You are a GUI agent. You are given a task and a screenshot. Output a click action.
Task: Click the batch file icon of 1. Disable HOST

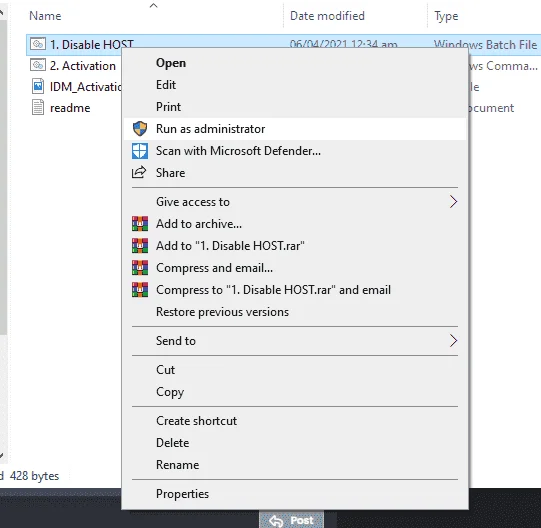pos(38,44)
